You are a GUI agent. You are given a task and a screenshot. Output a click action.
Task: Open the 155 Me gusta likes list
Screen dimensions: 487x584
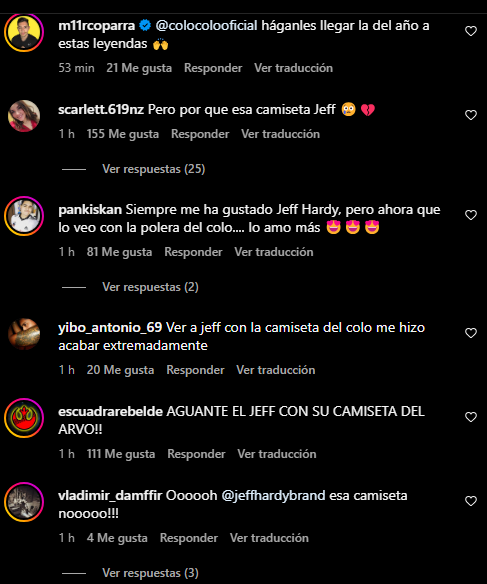(123, 134)
